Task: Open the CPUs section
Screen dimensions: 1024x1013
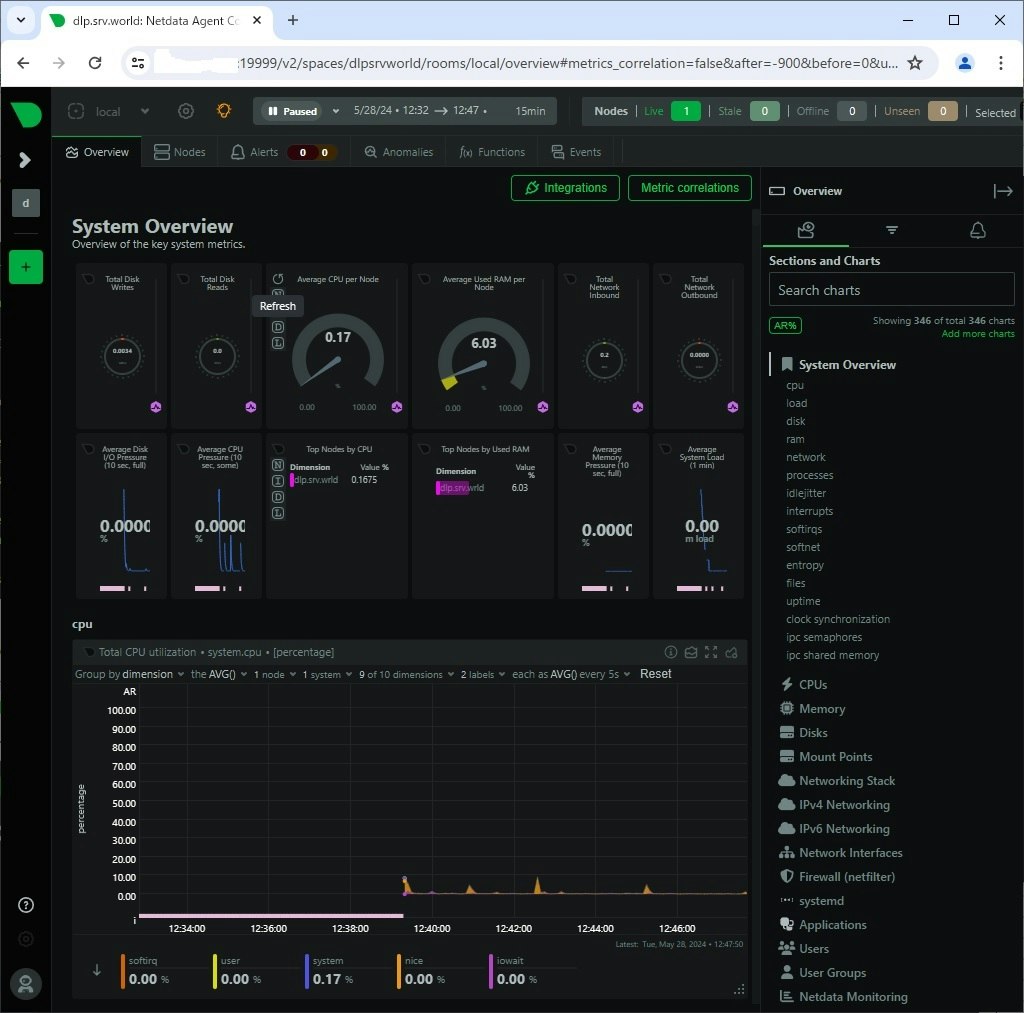Action: point(812,684)
